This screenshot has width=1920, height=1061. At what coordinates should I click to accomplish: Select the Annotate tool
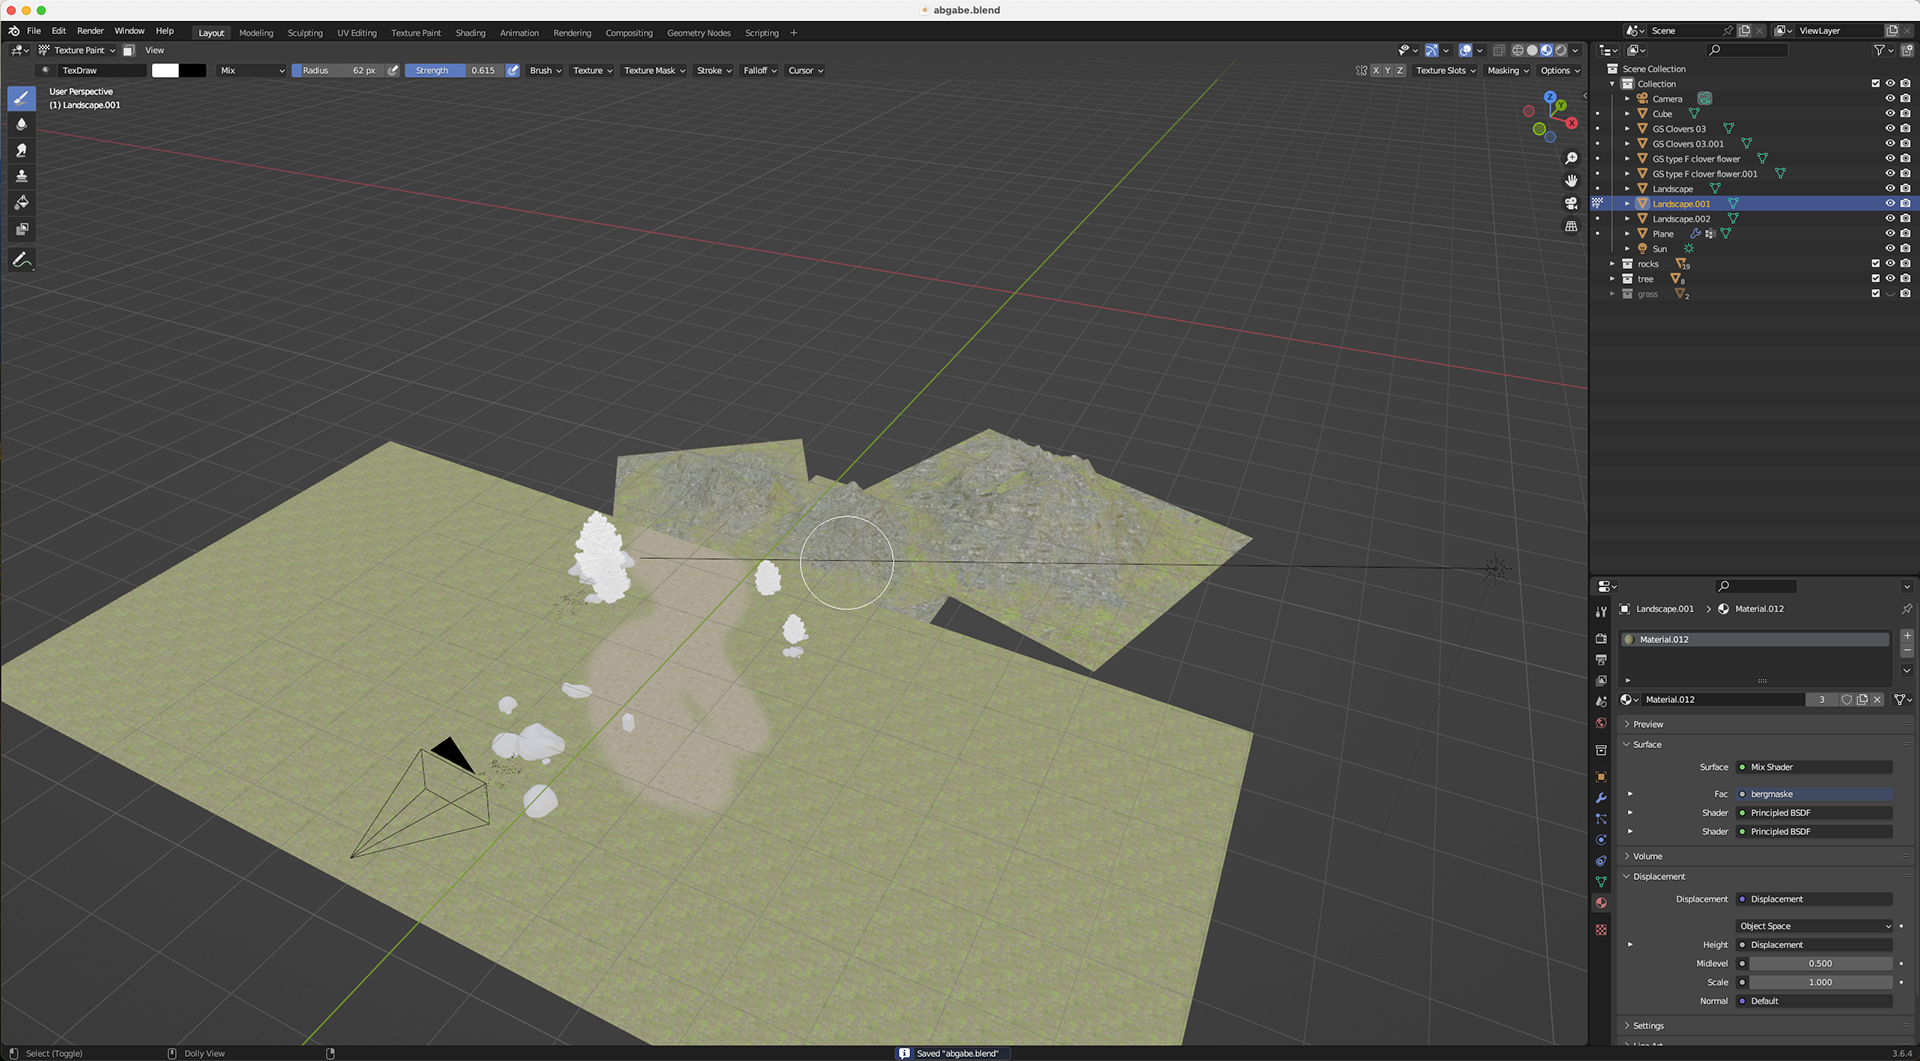click(x=21, y=260)
